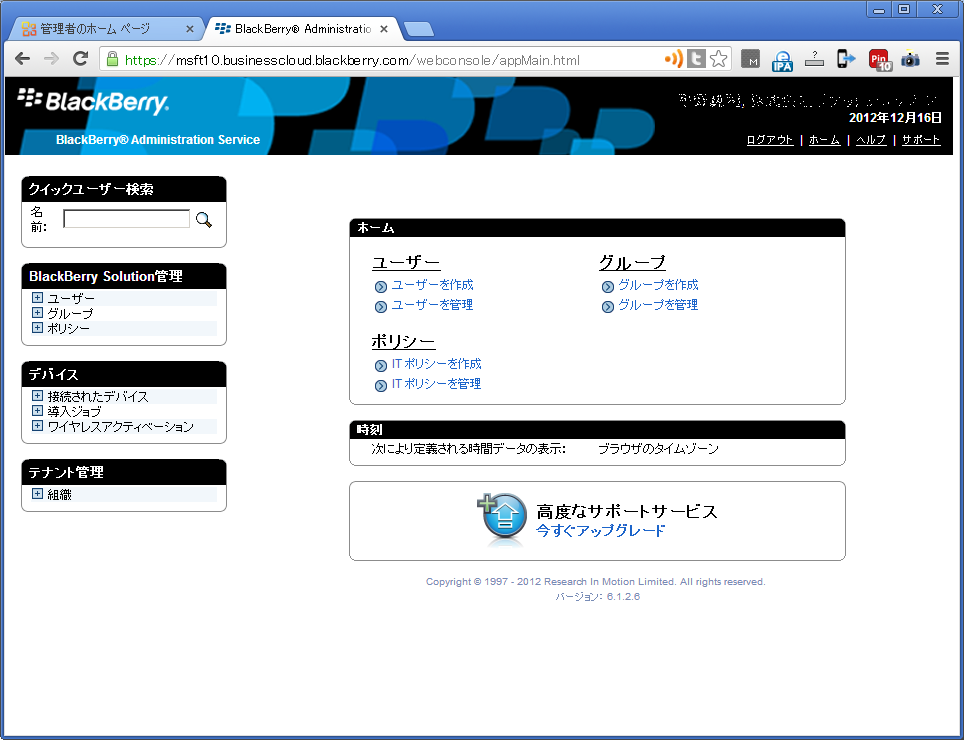Click the 今すぐアップグレード link
Image resolution: width=964 pixels, height=740 pixels.
click(x=600, y=531)
